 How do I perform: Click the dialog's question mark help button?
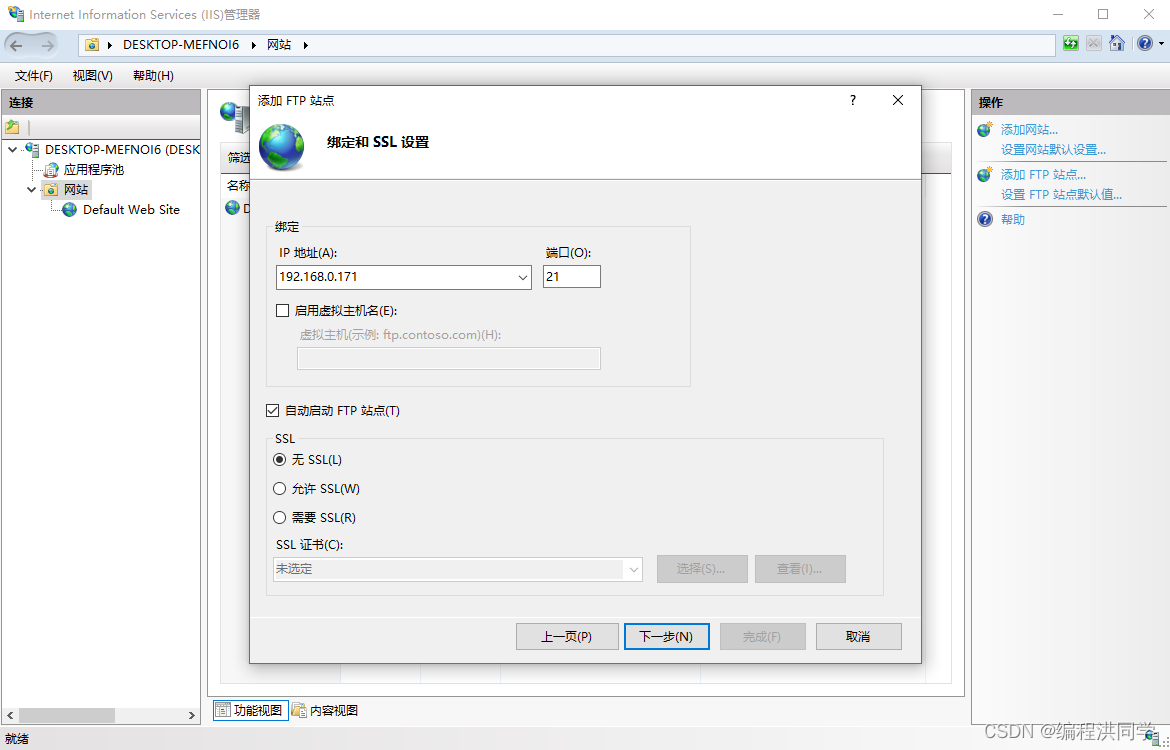[853, 100]
